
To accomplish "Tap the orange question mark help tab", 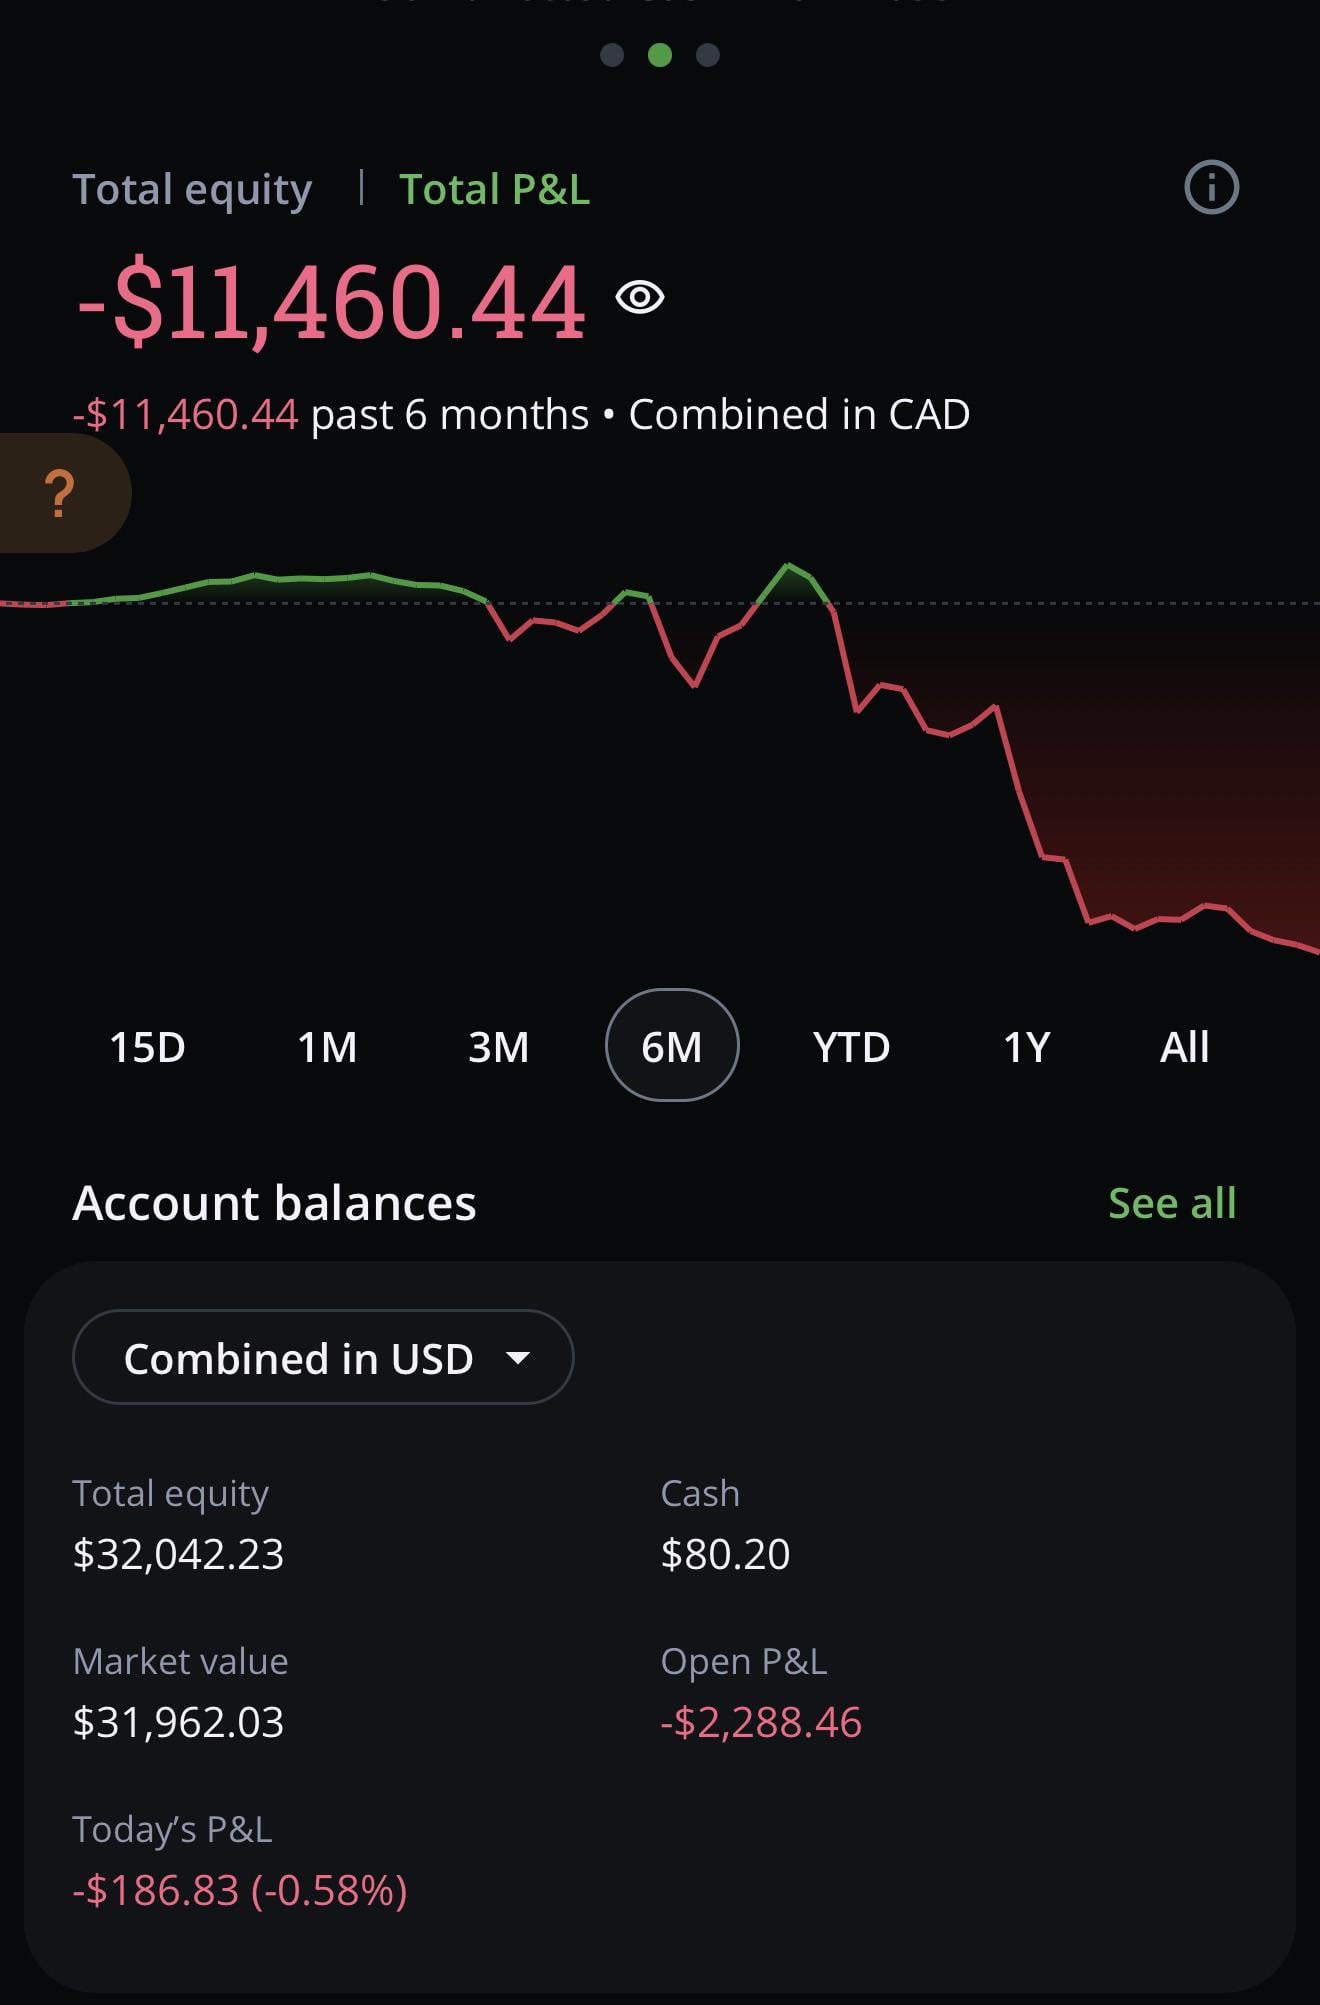I will 60,493.
